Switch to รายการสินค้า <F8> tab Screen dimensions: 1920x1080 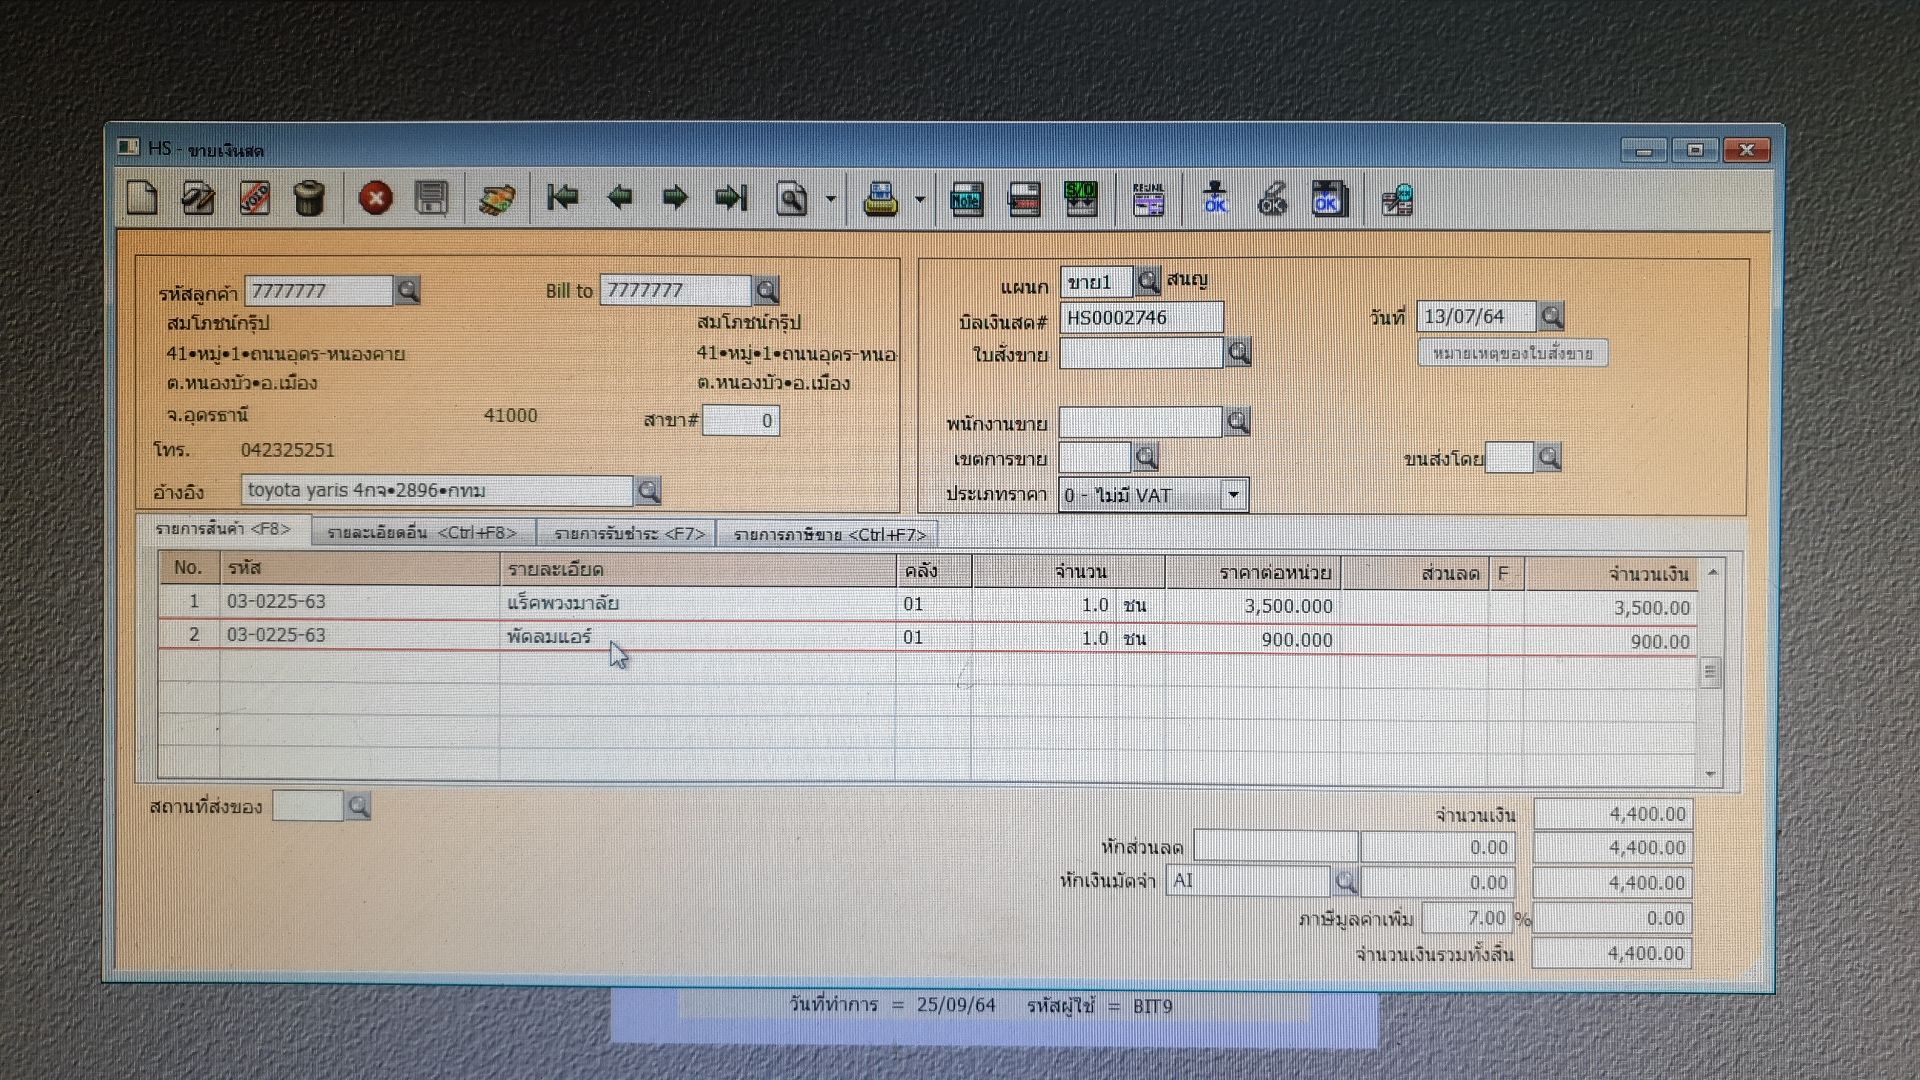click(223, 529)
